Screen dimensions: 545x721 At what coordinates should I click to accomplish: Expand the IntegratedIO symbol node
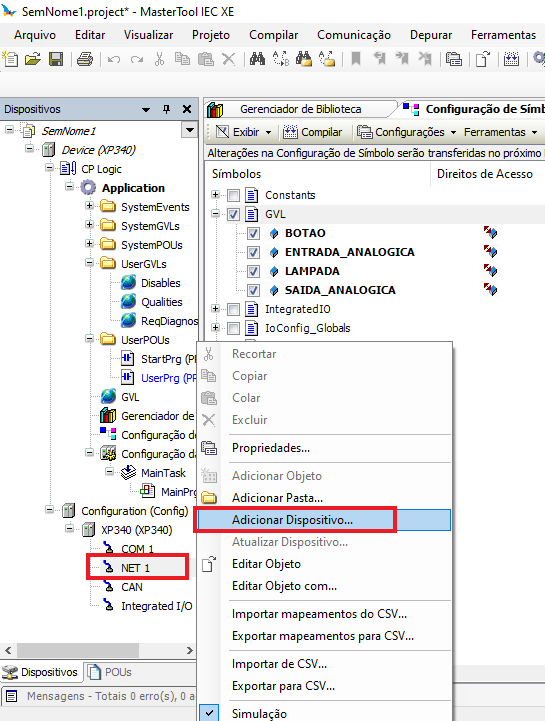click(x=215, y=309)
